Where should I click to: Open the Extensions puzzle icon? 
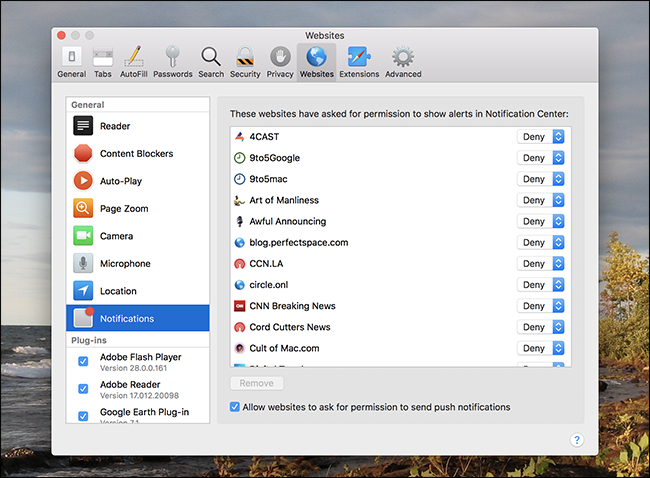[x=359, y=56]
